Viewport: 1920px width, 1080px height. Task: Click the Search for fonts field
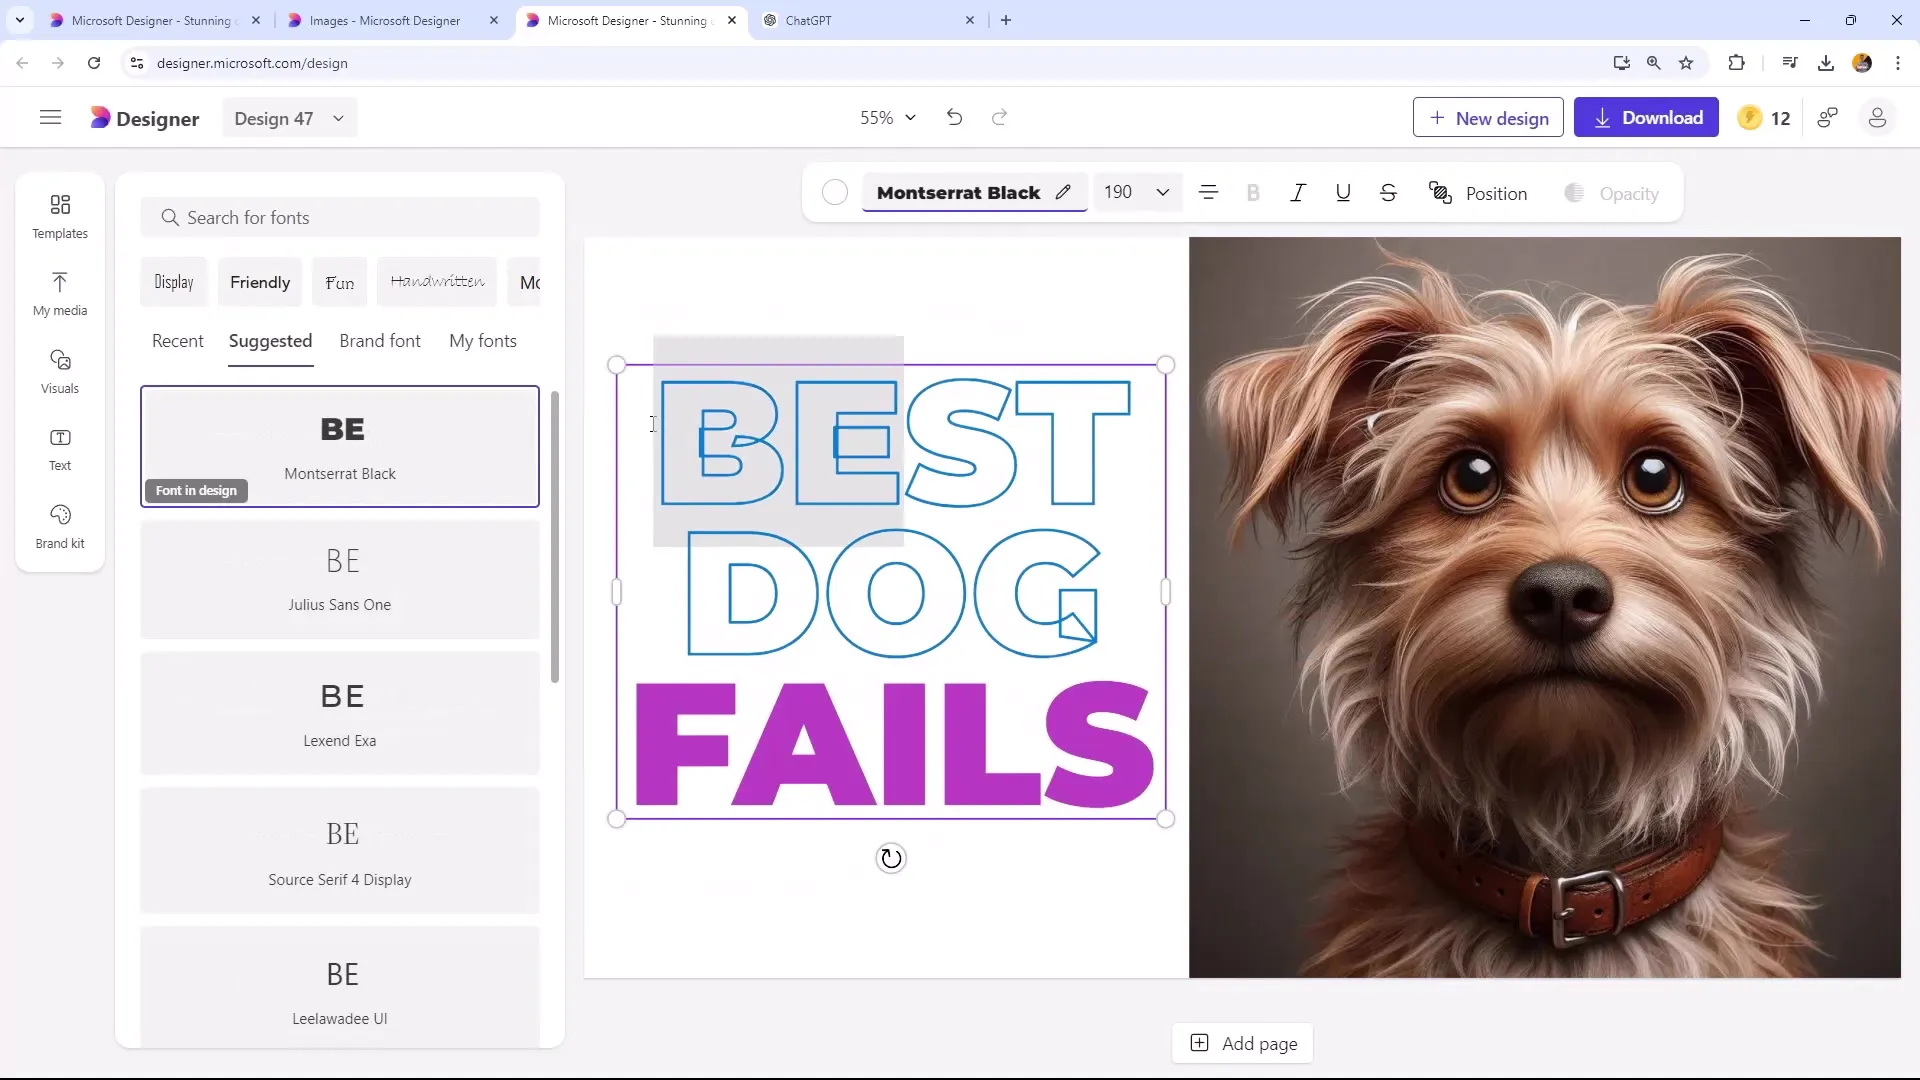(x=340, y=217)
